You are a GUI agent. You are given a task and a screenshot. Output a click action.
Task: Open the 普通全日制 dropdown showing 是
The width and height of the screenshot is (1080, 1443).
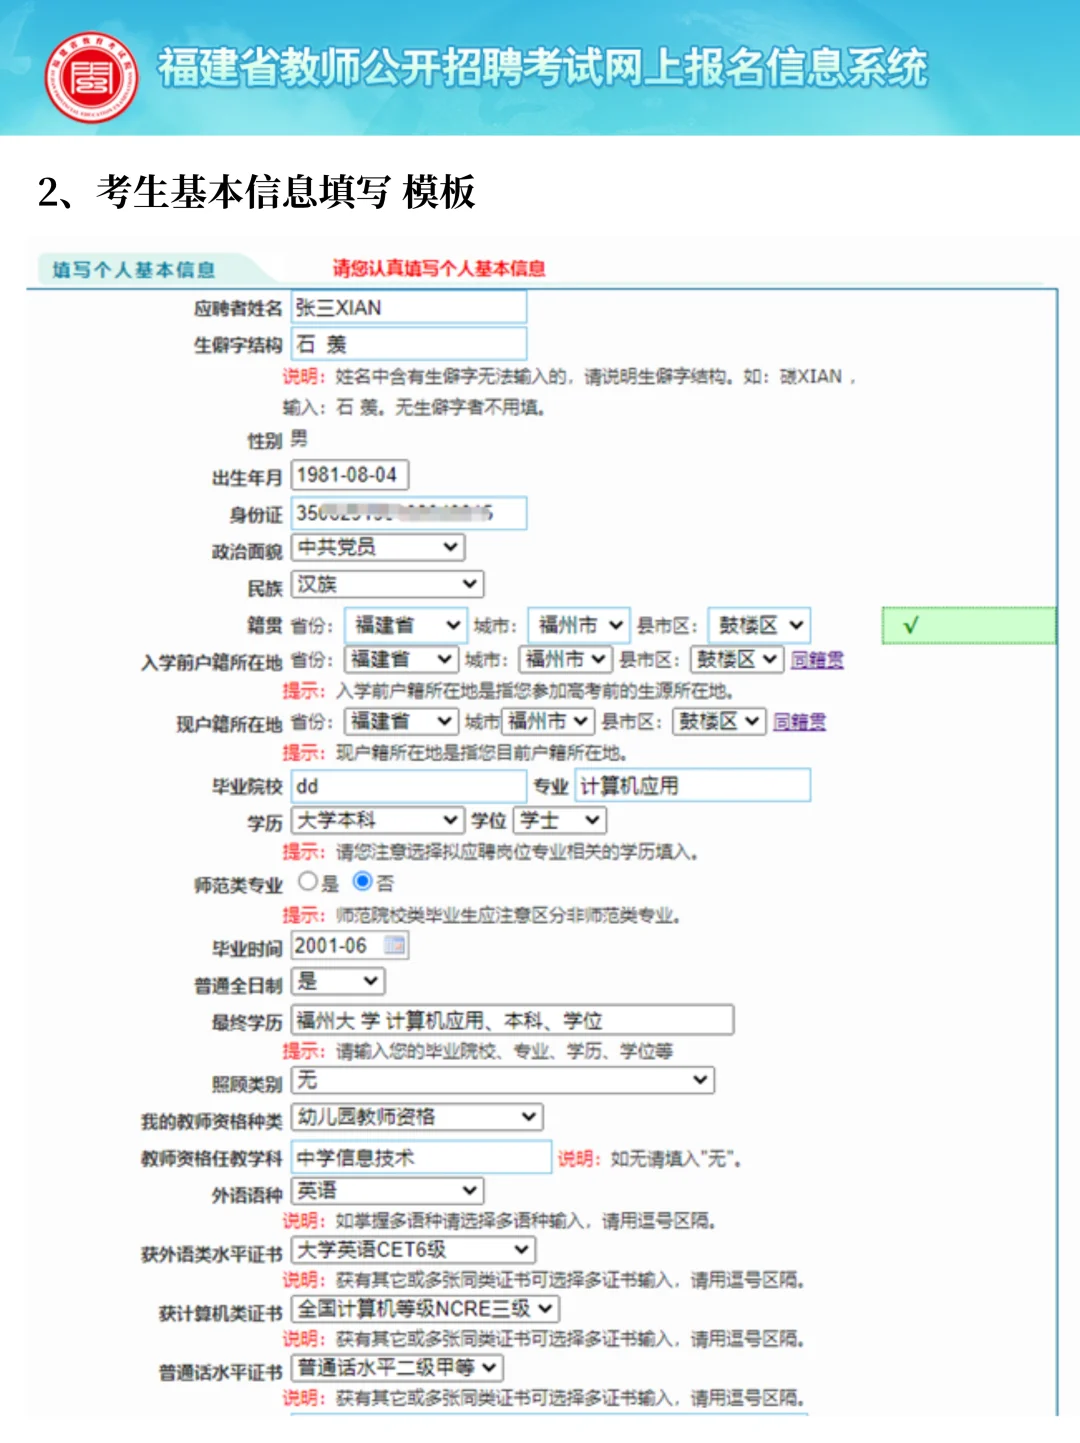pyautogui.click(x=338, y=982)
